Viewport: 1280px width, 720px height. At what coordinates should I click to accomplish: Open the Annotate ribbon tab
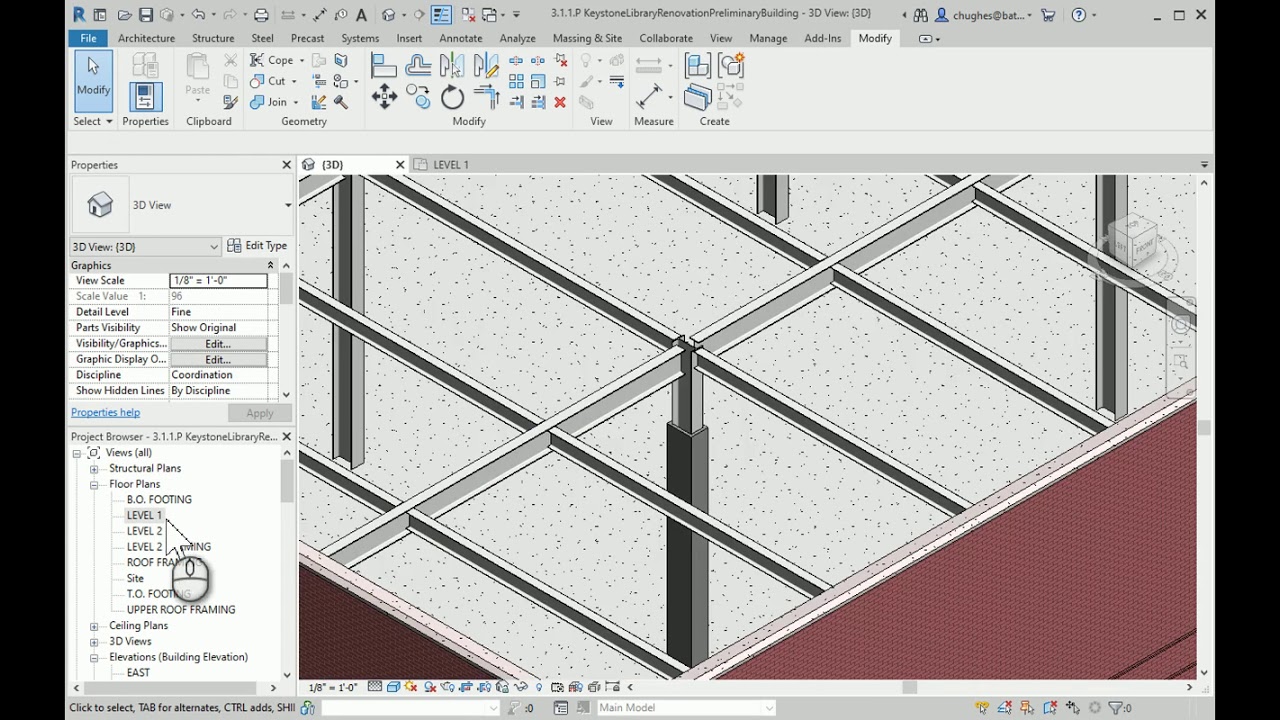[461, 38]
